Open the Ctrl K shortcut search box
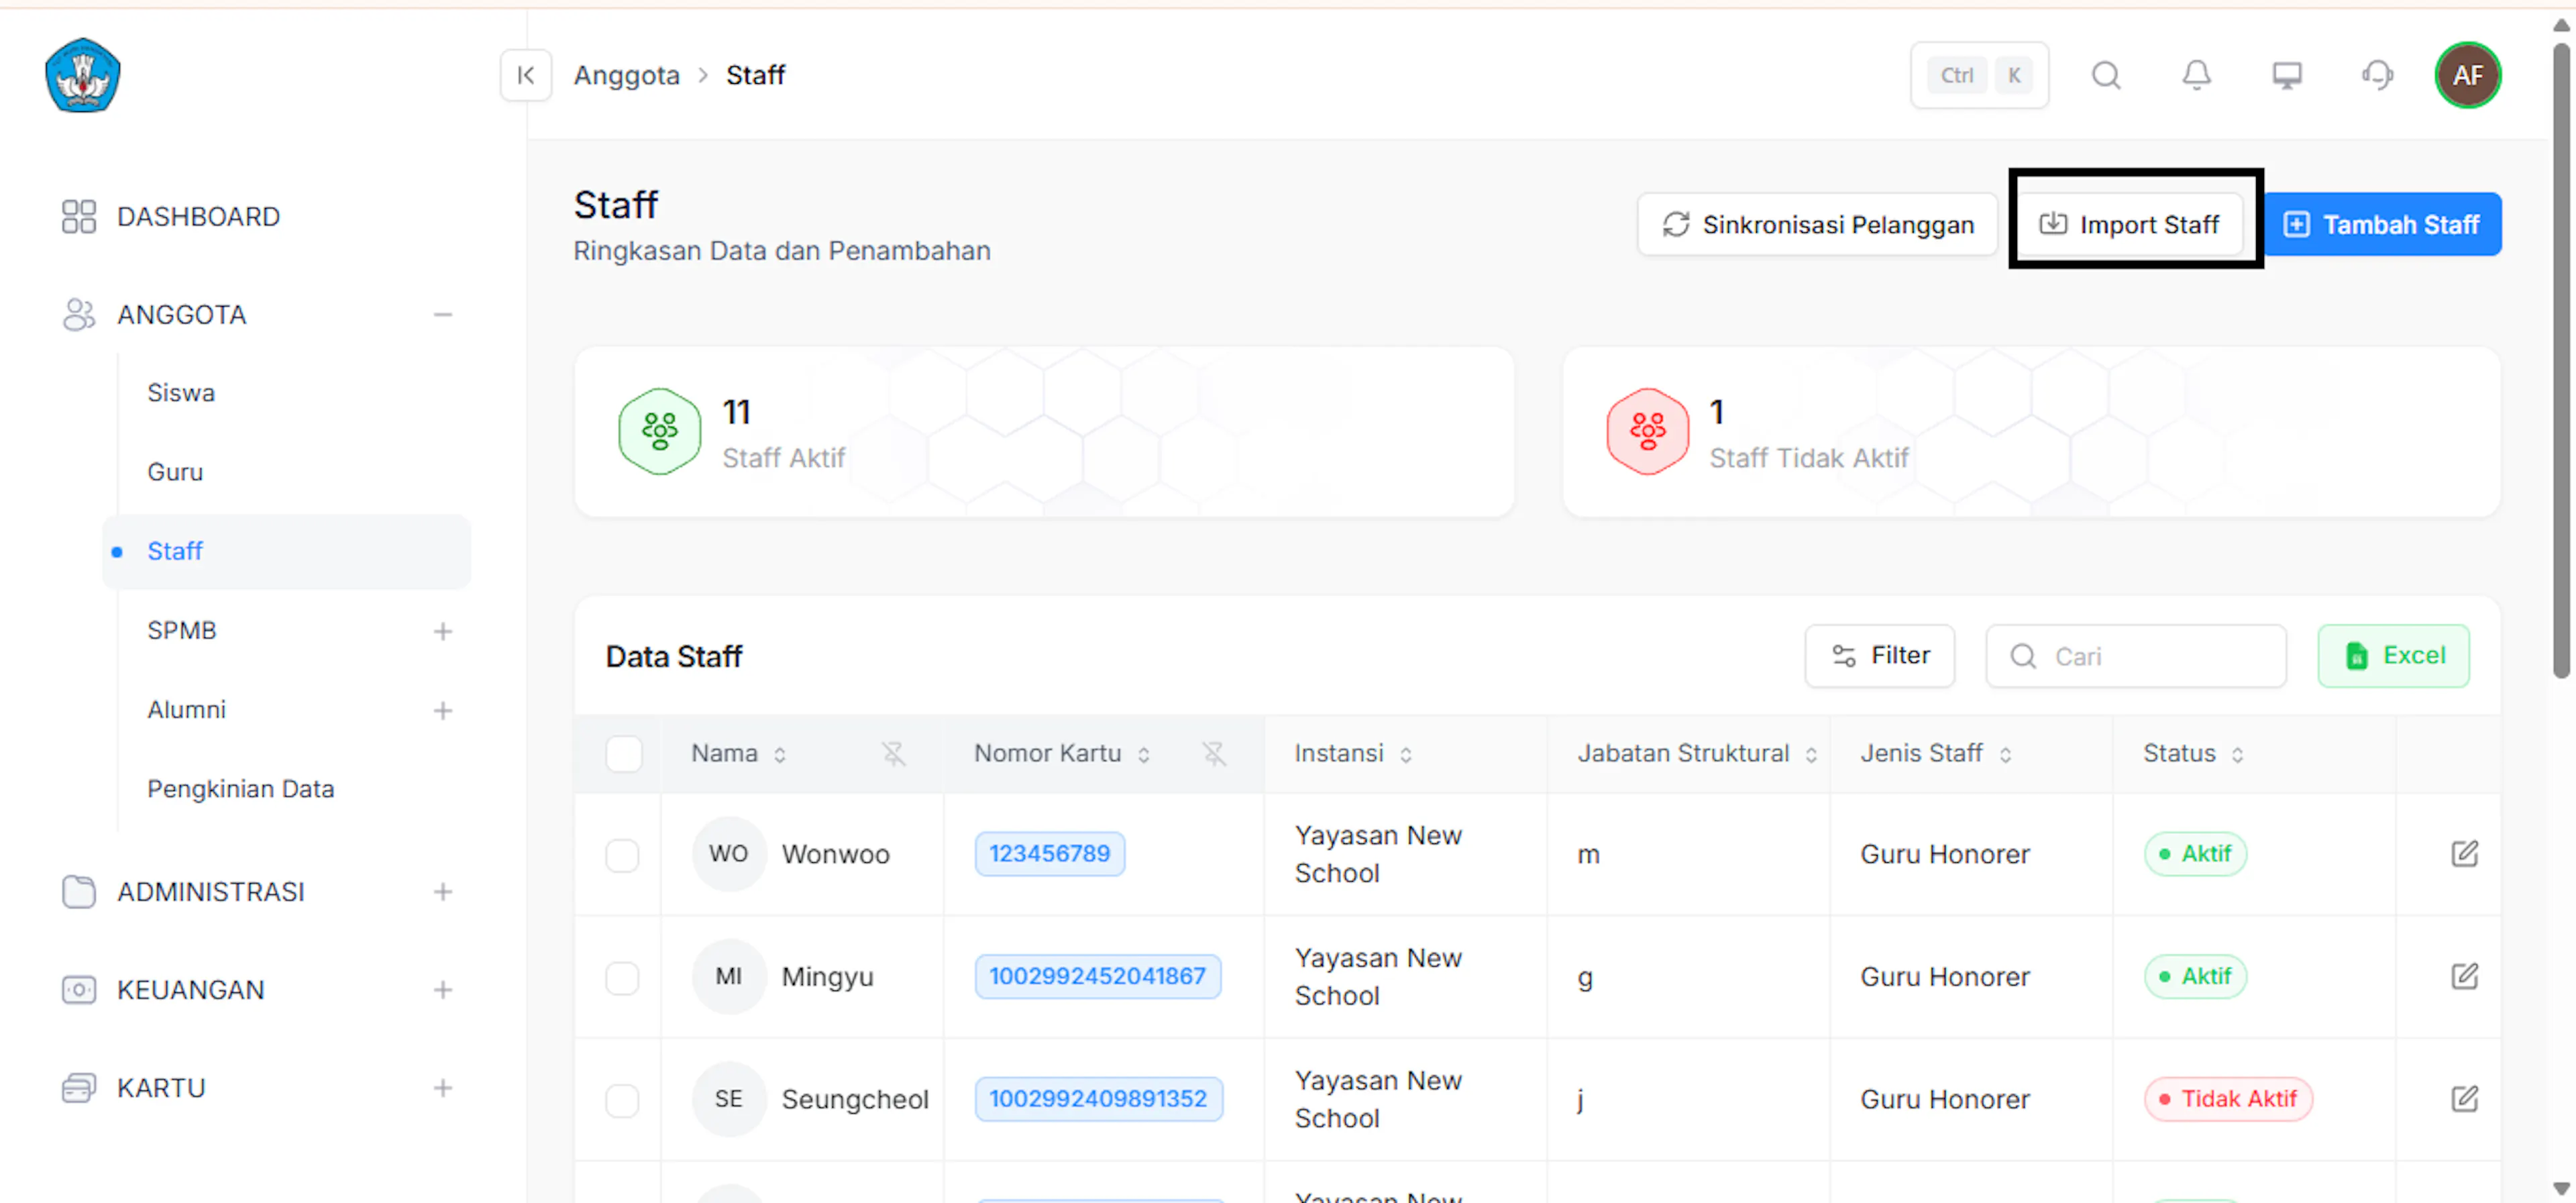 tap(1979, 75)
